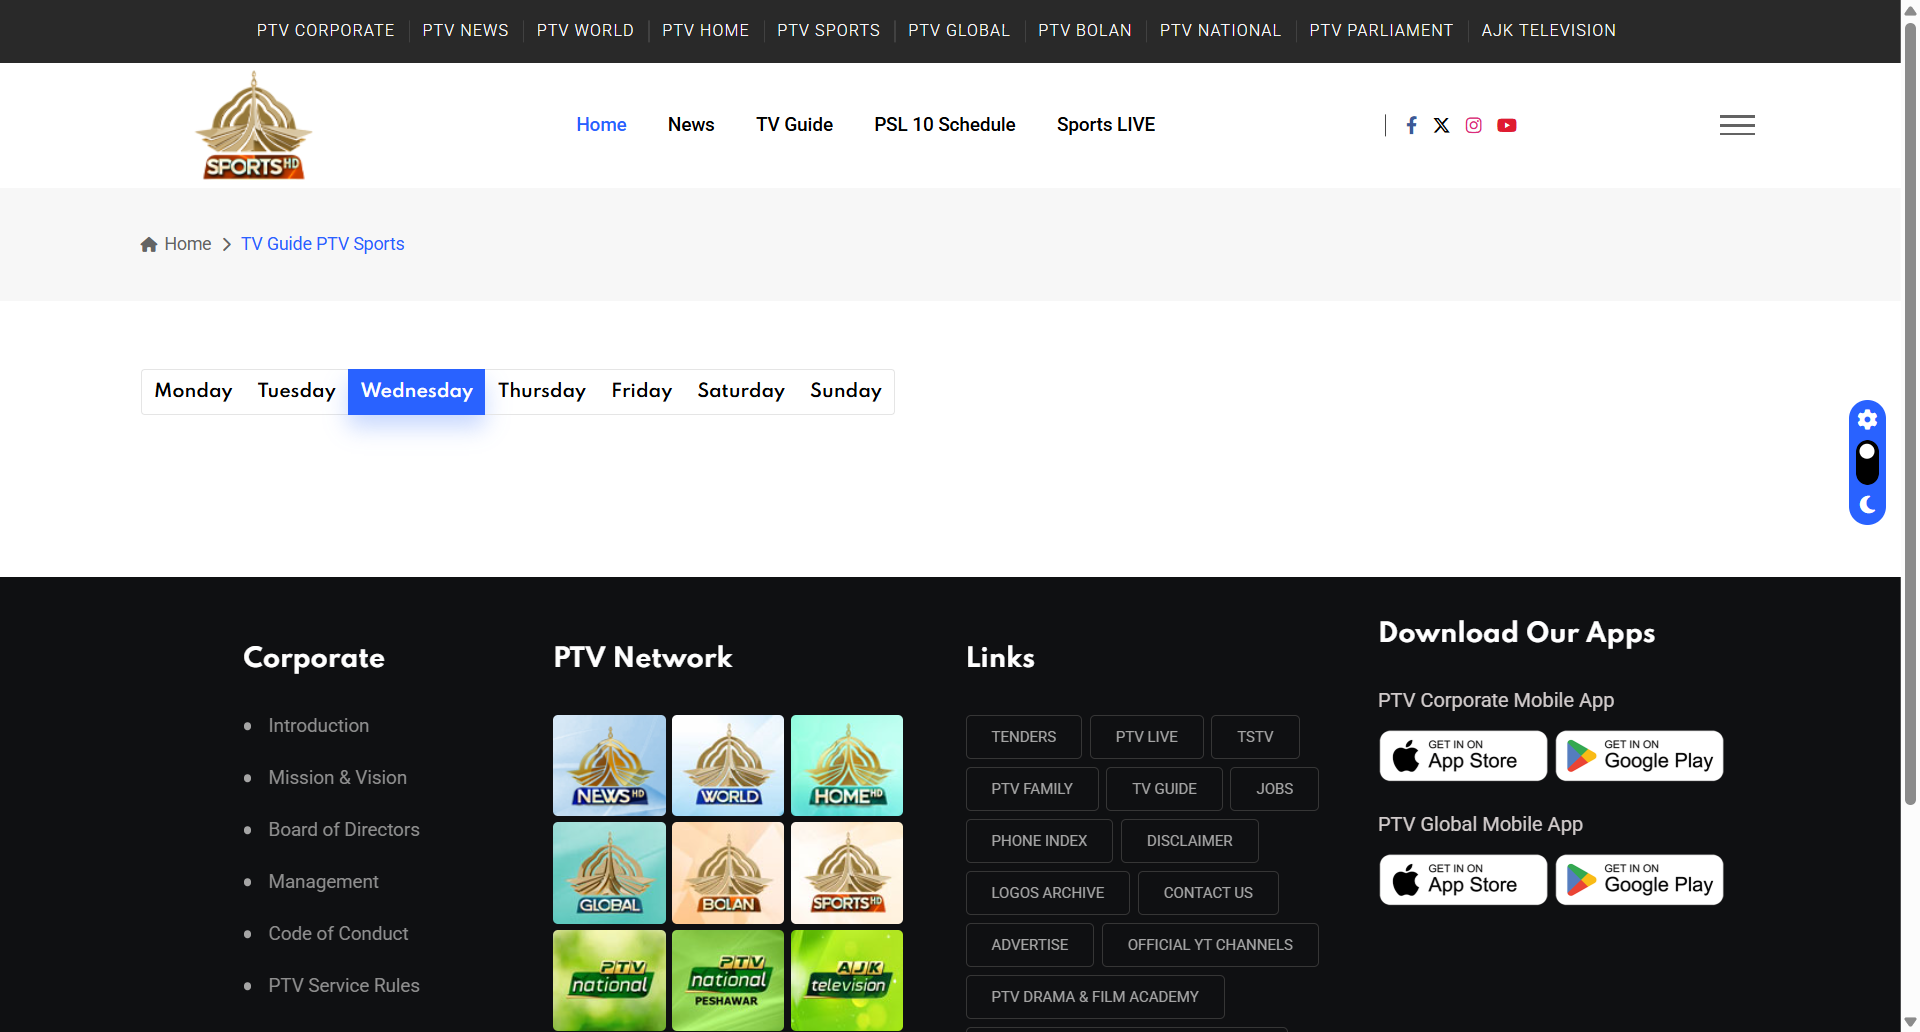Open the hamburger menu icon
This screenshot has width=1920, height=1032.
coord(1737,125)
